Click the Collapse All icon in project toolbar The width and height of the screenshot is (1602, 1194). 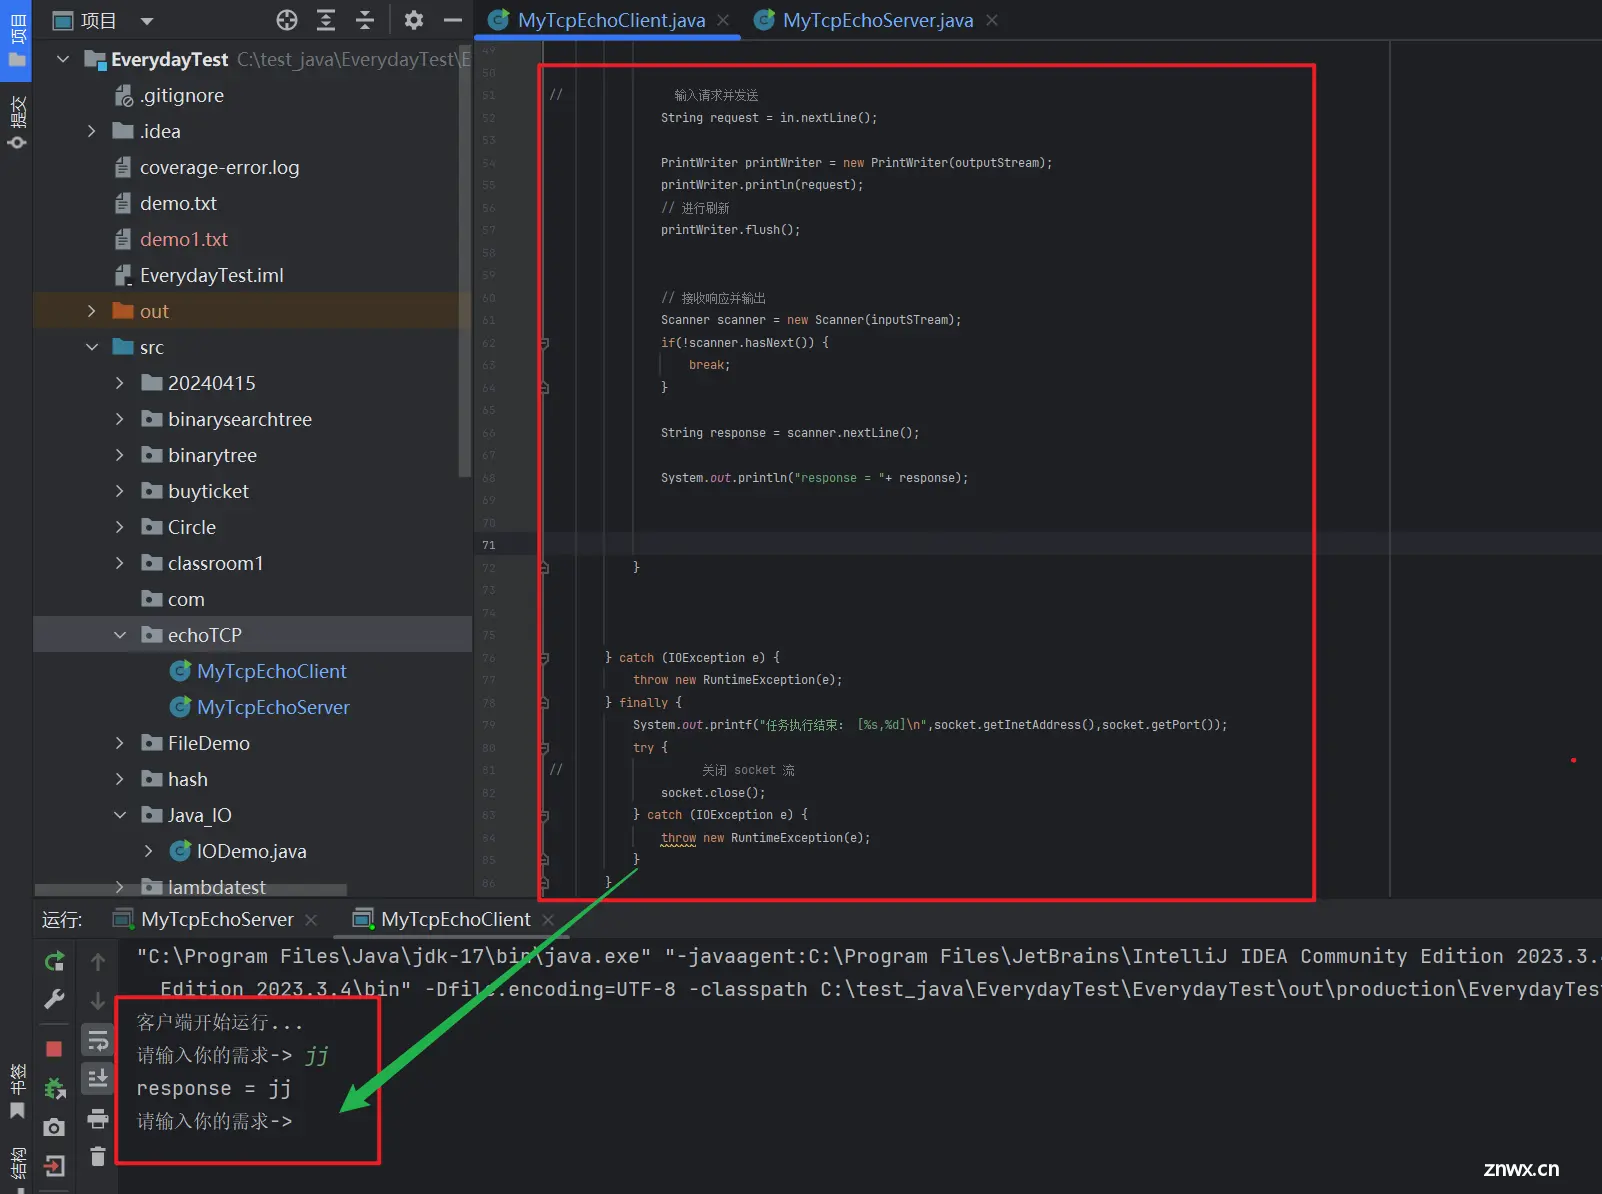coord(365,20)
